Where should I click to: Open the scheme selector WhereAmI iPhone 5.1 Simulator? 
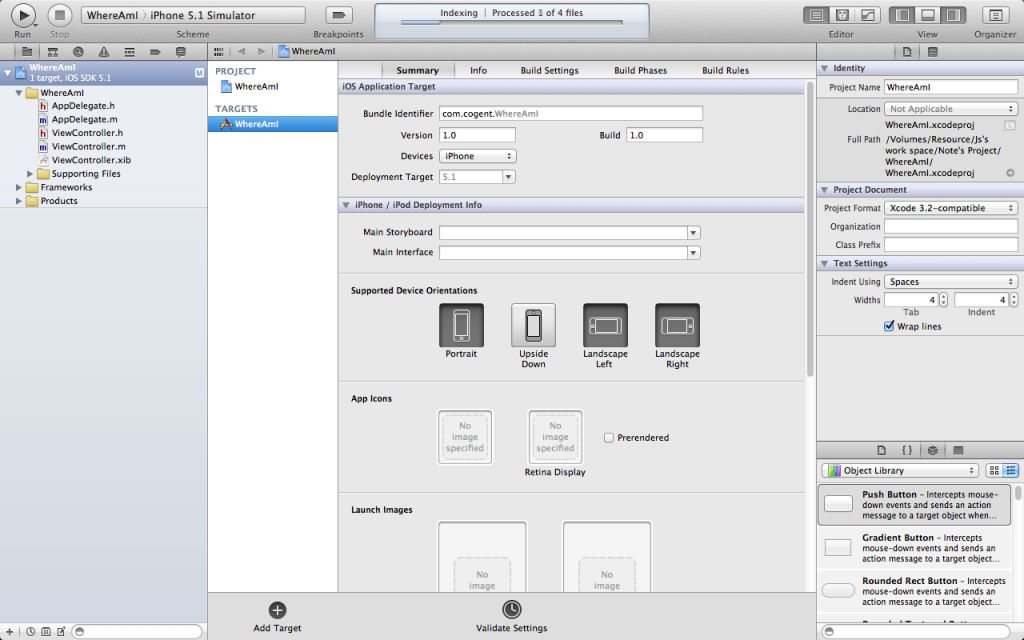193,15
